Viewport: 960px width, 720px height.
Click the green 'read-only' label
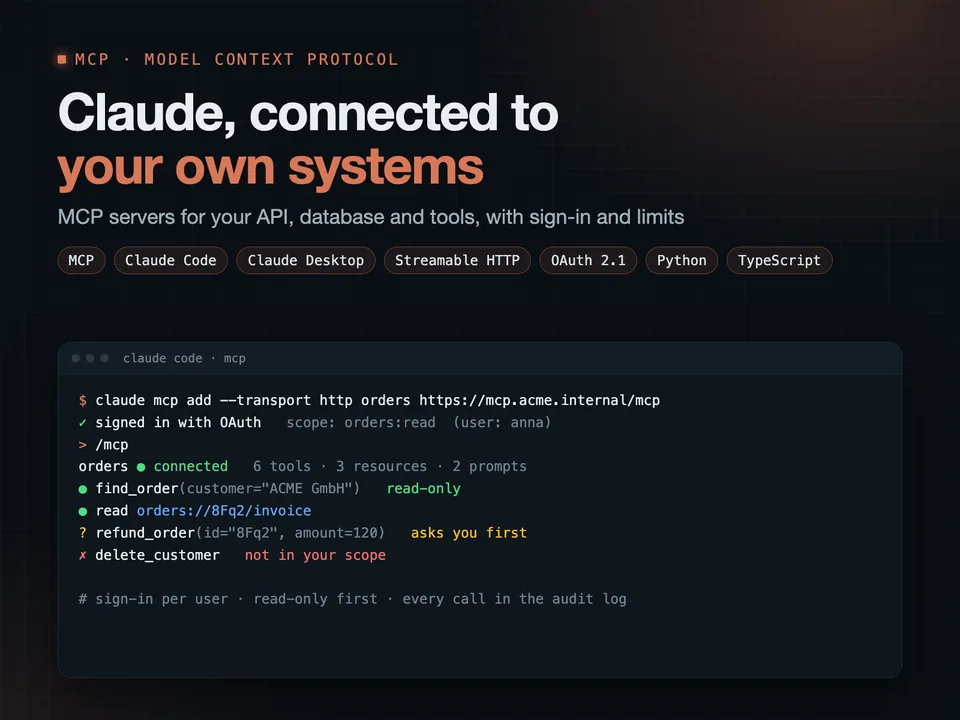[424, 489]
